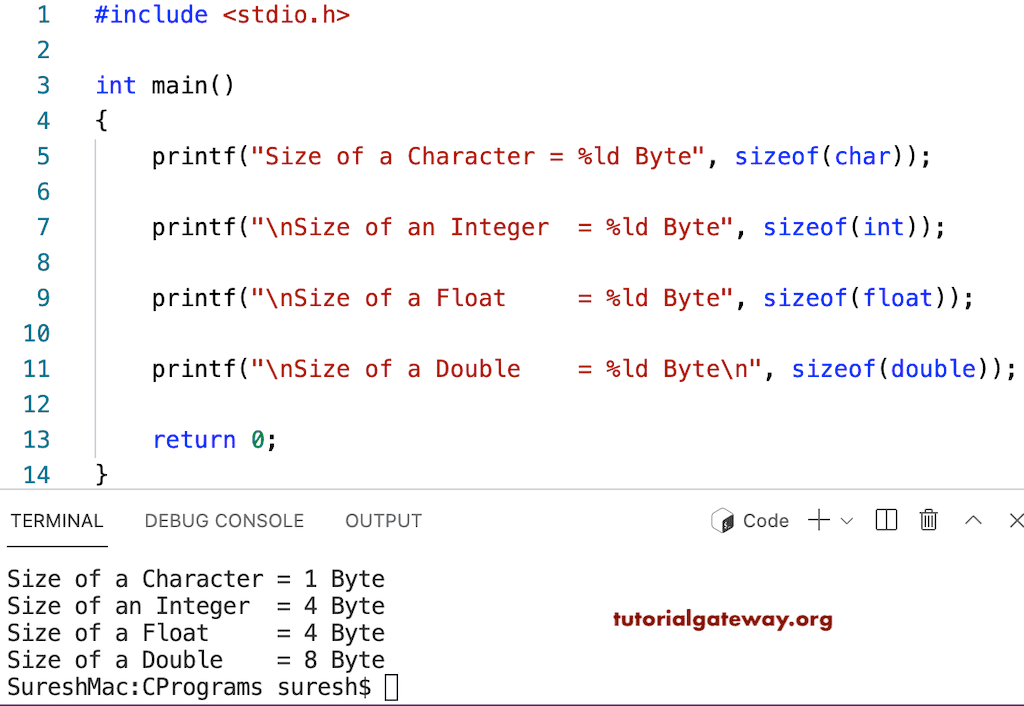Switch to the OUTPUT tab

pos(383,521)
